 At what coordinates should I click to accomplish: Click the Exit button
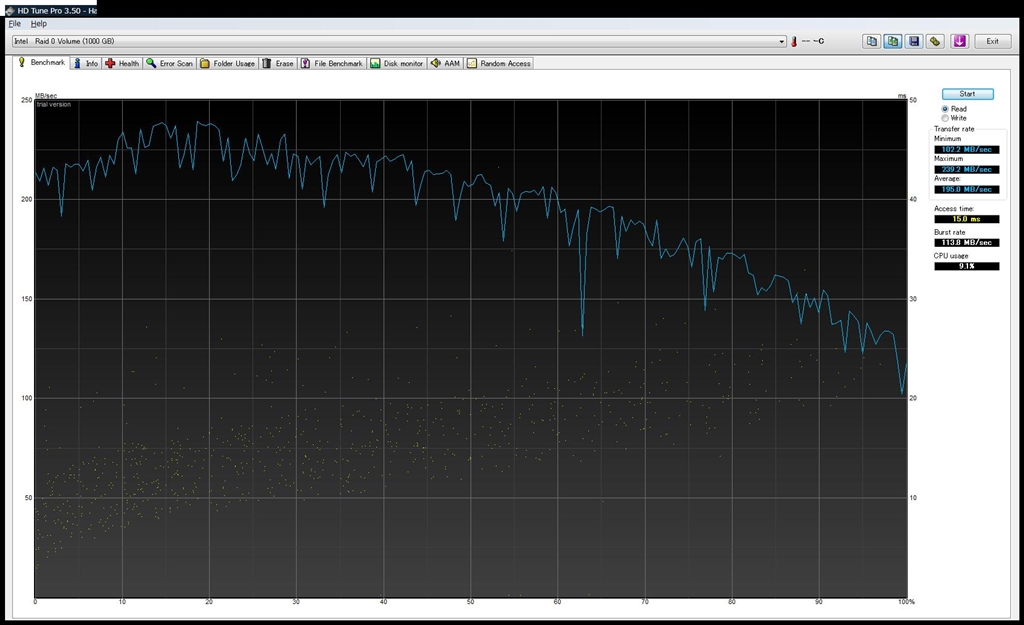(992, 41)
